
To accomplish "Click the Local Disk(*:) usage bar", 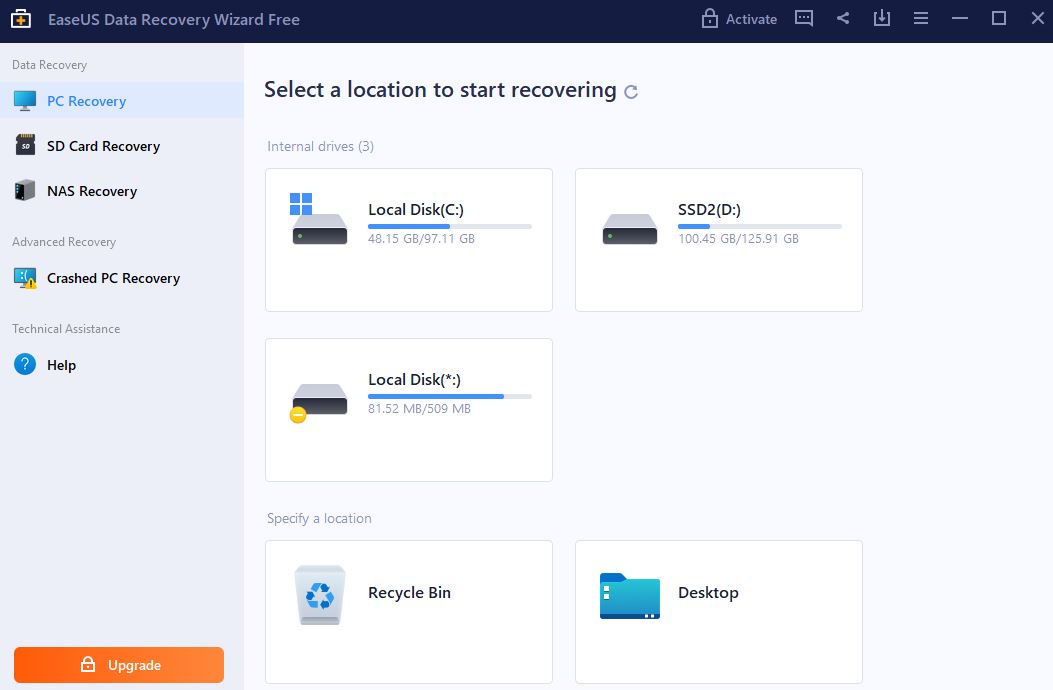I will 450,396.
